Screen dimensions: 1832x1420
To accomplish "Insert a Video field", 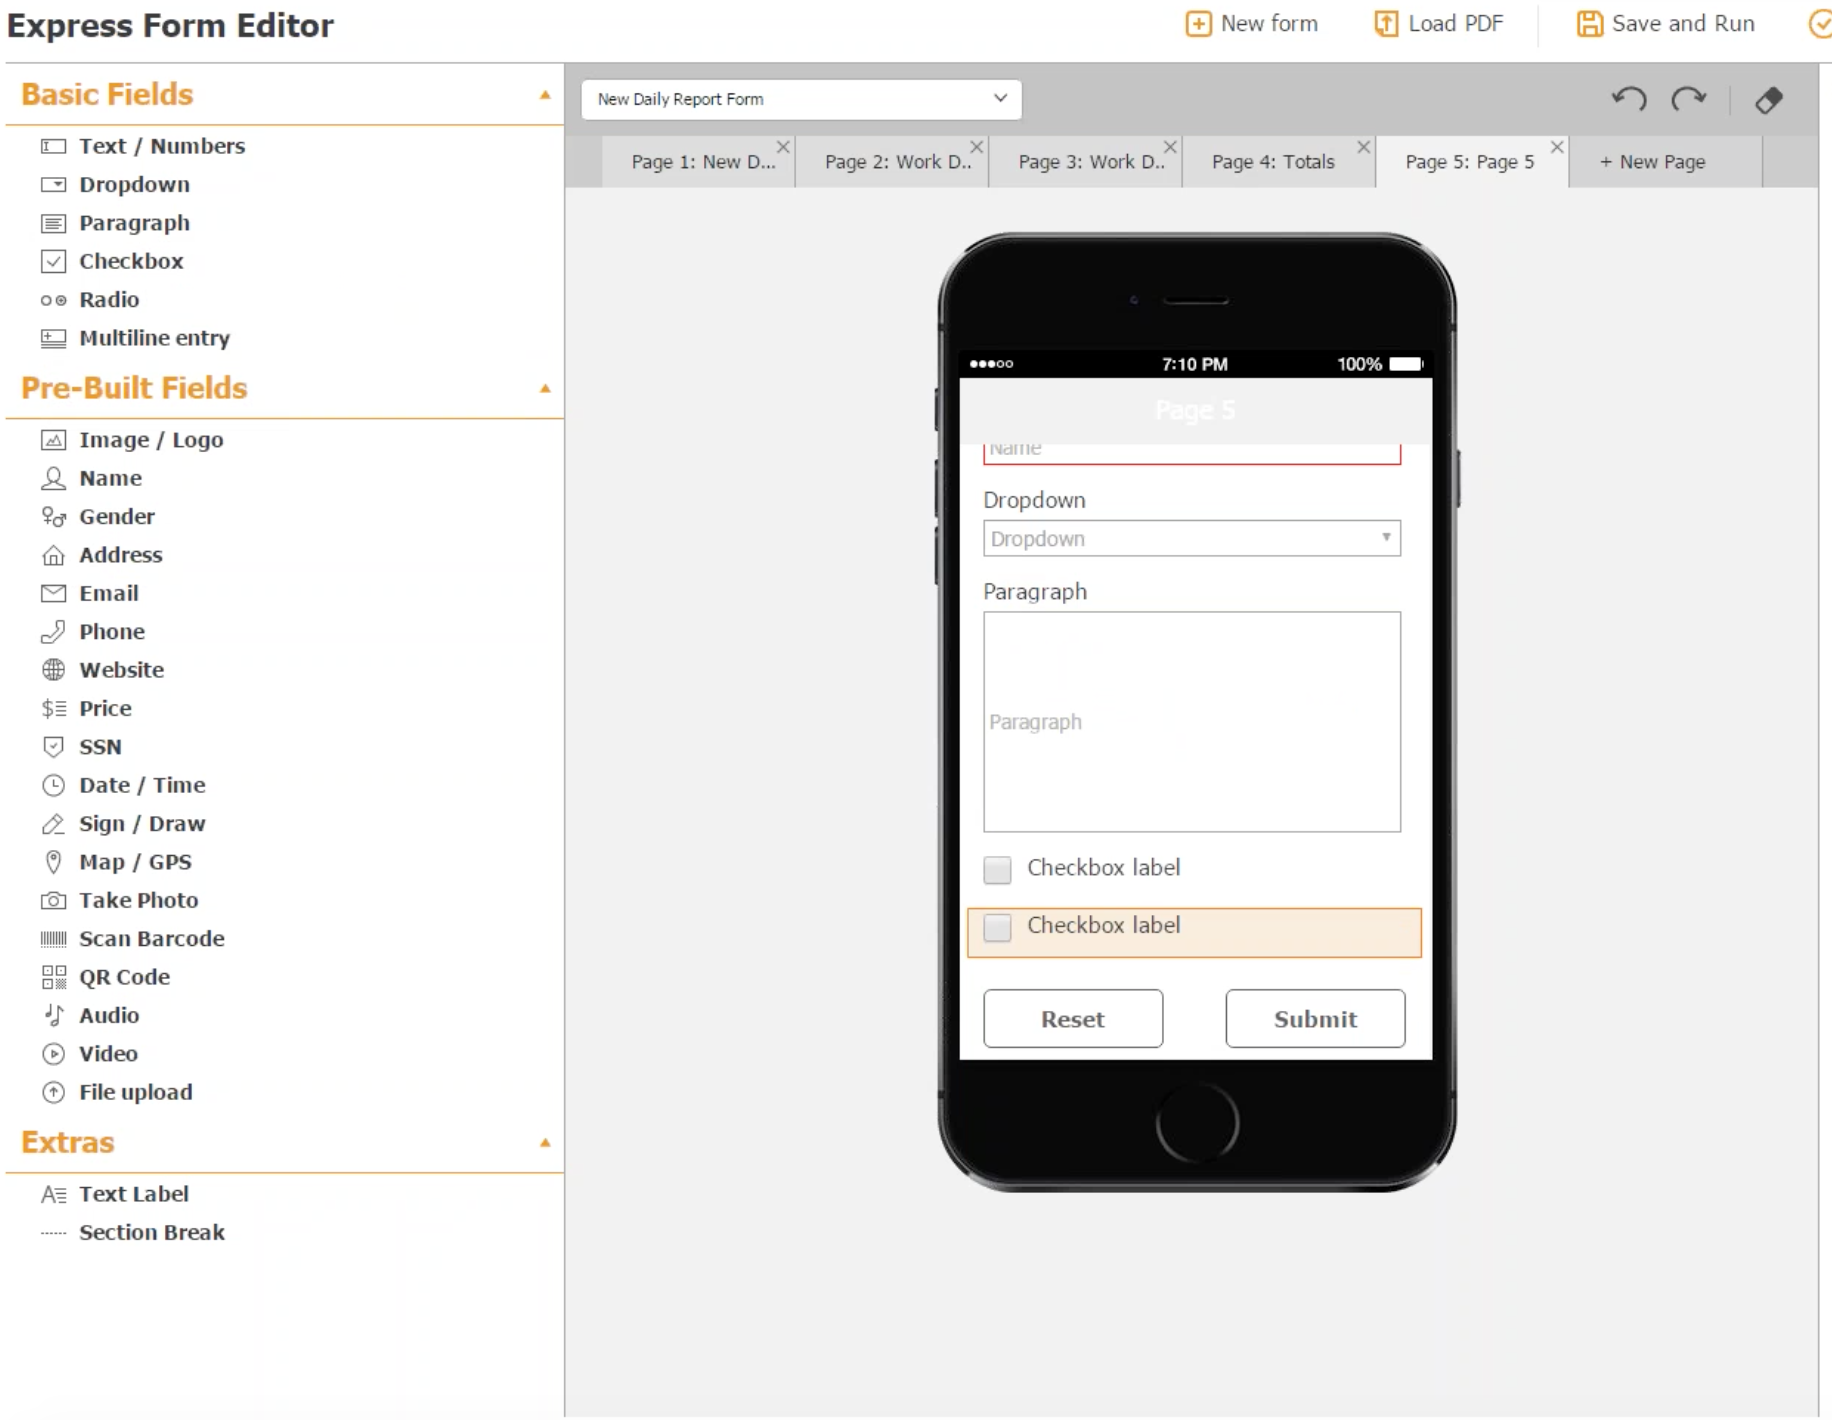I will click(108, 1054).
